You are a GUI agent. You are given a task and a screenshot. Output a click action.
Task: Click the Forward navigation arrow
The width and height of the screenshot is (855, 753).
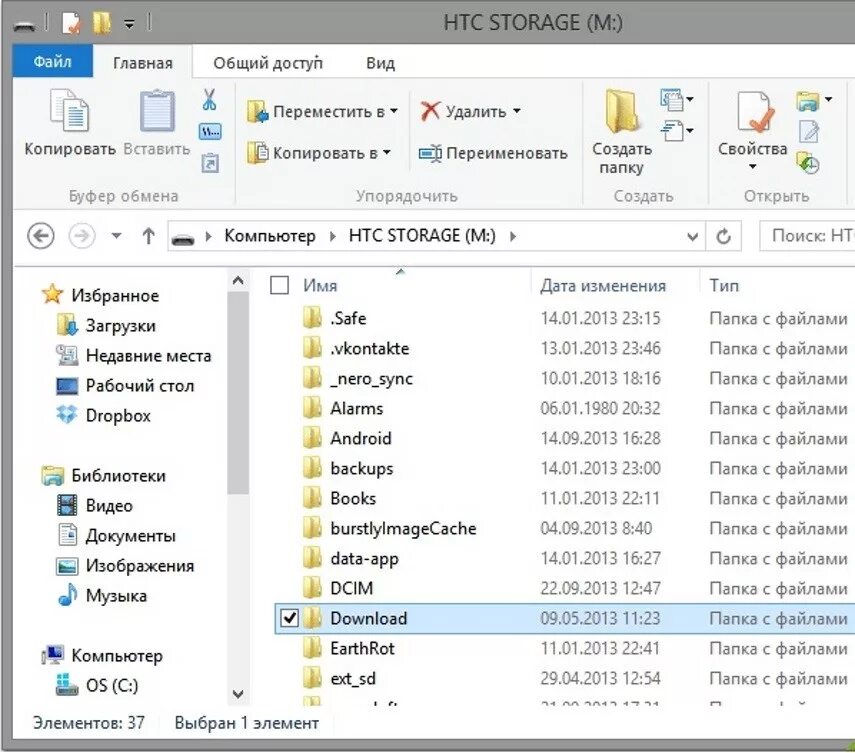pos(82,236)
